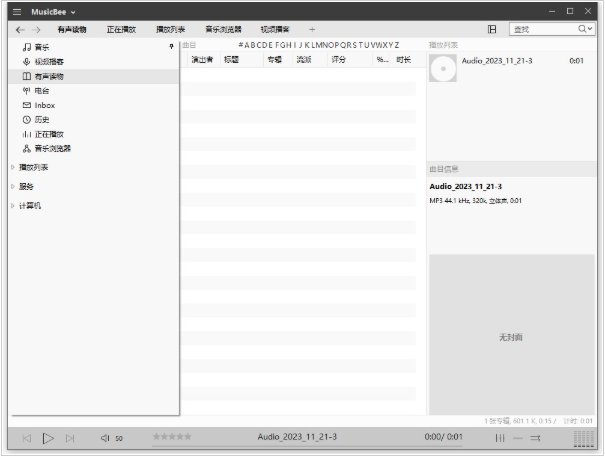Skip to the previous track
605x457 pixels.
(x=27, y=438)
